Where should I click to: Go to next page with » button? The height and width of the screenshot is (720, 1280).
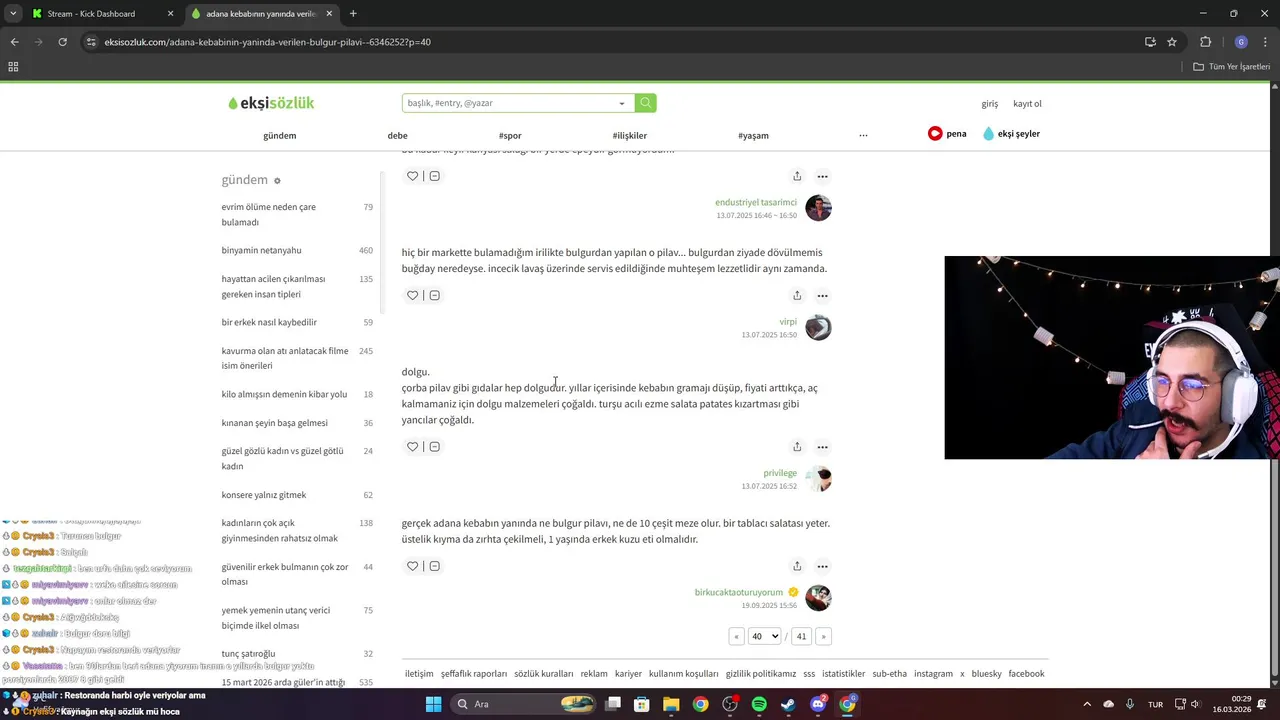824,636
